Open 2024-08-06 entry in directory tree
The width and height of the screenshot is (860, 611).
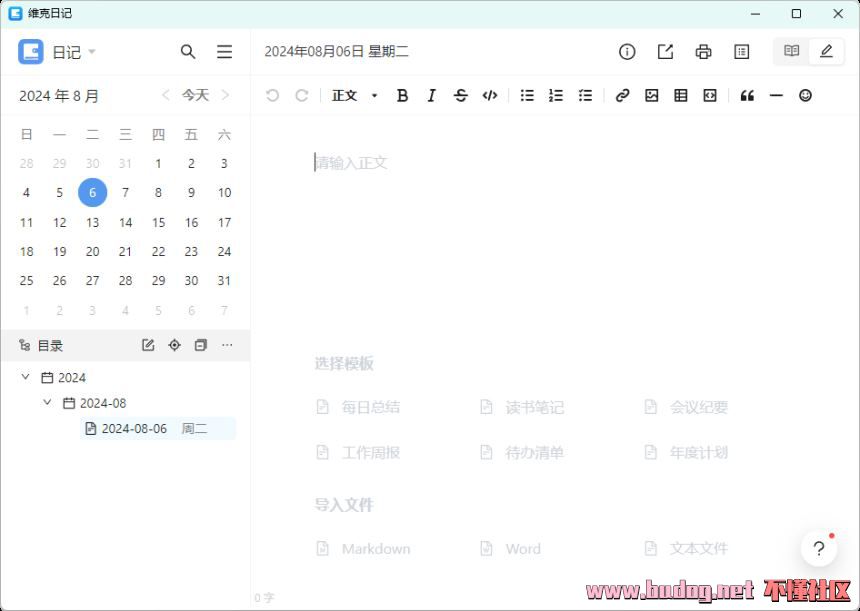(x=135, y=429)
